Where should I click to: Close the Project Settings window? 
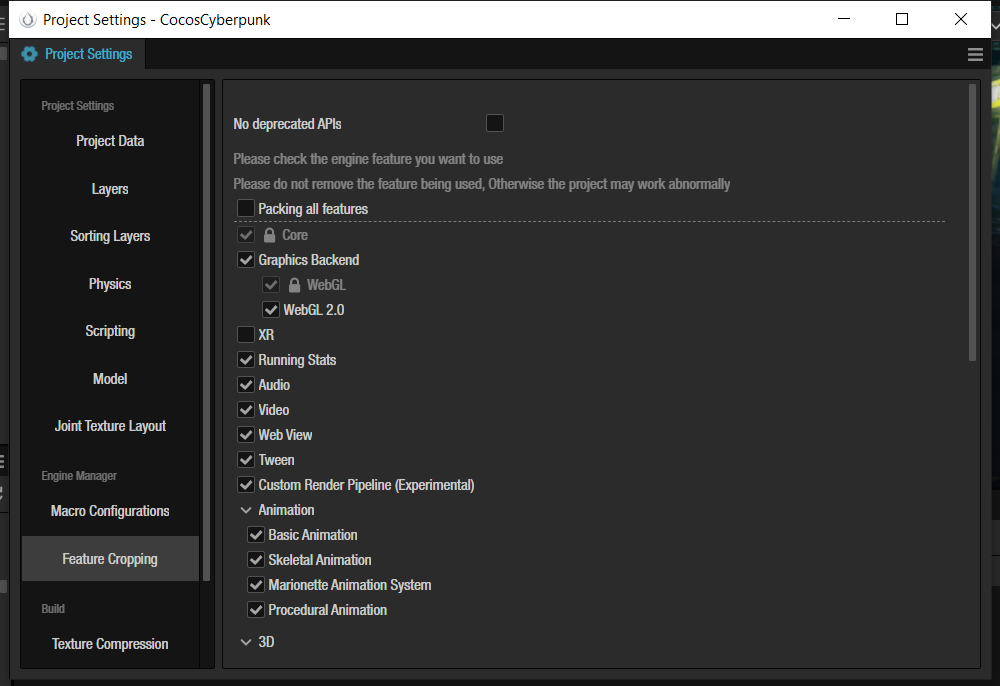coord(961,19)
